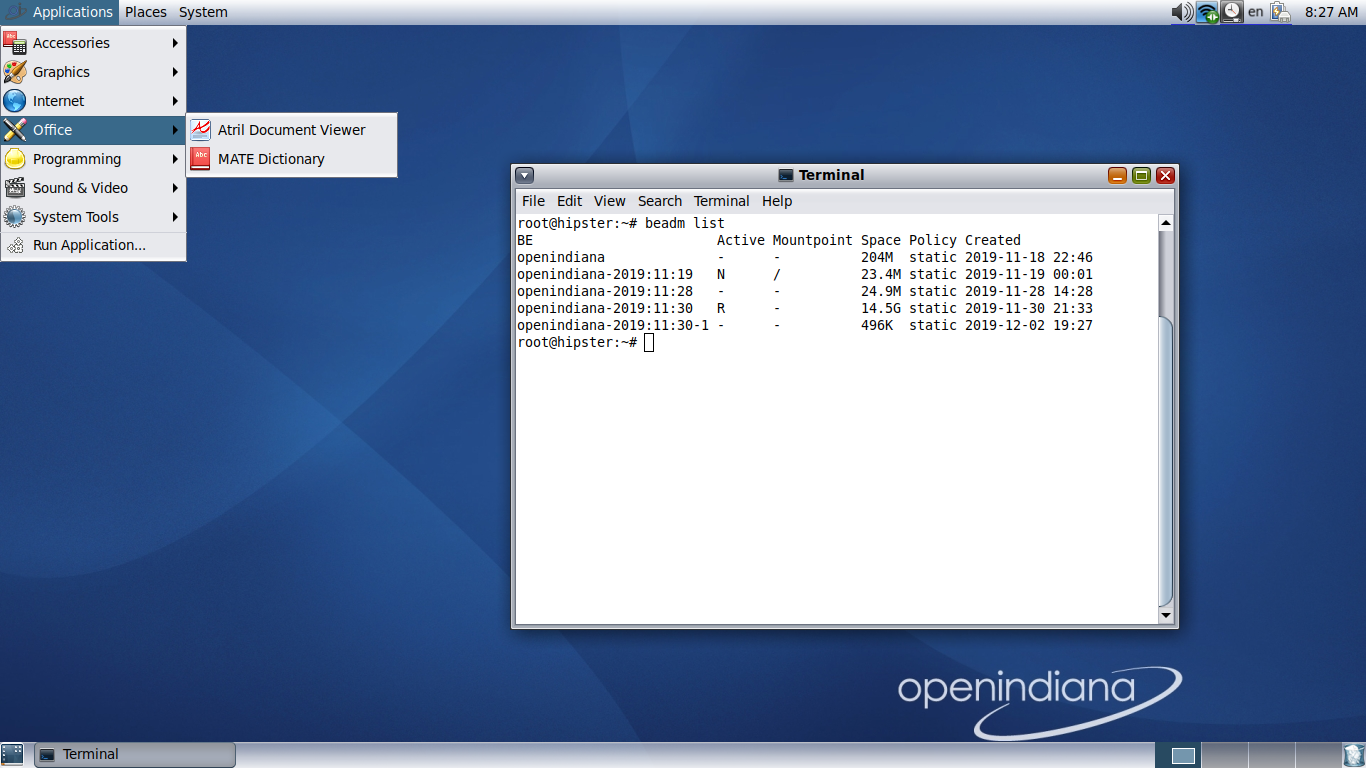The height and width of the screenshot is (768, 1366).
Task: Open Terminal's Help menu
Action: tap(777, 201)
